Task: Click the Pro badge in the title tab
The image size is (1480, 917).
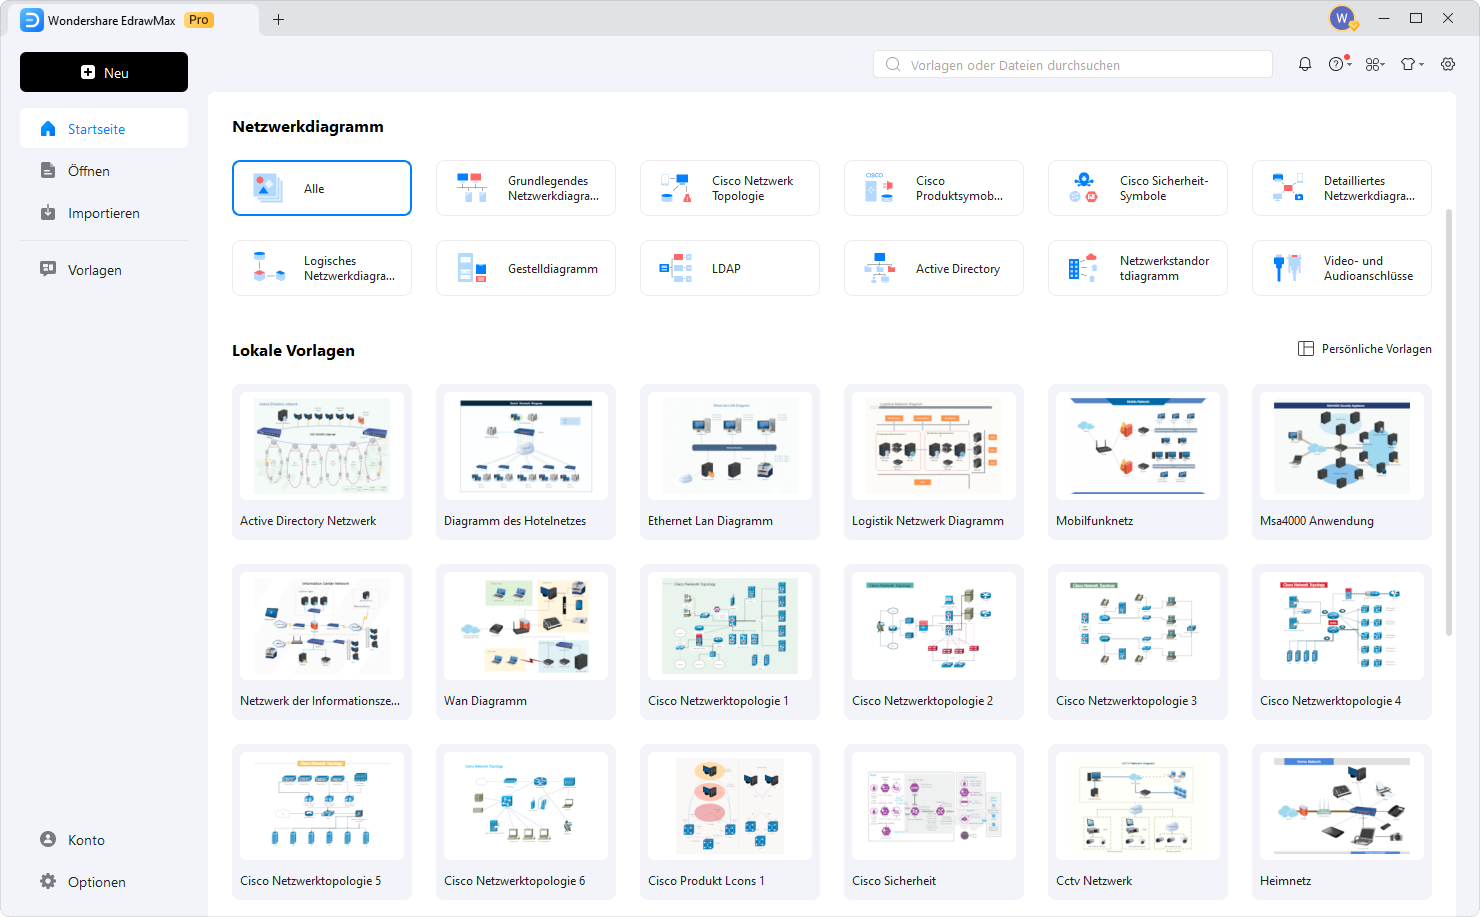Action: tap(199, 20)
